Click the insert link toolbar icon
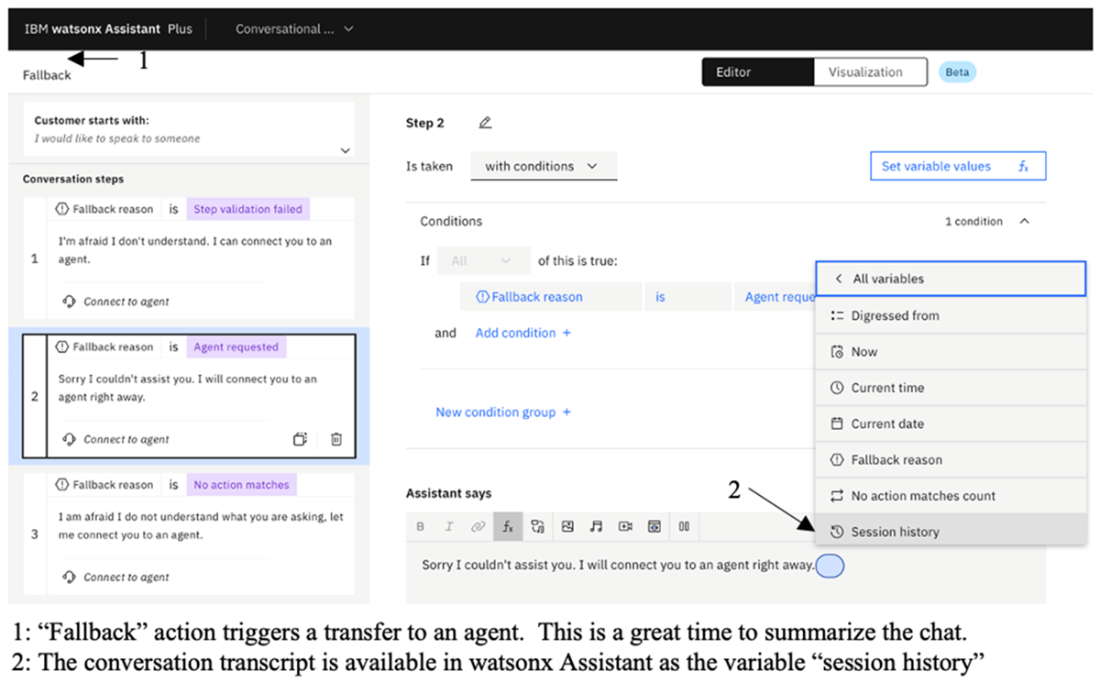This screenshot has width=1100, height=682. tap(478, 526)
